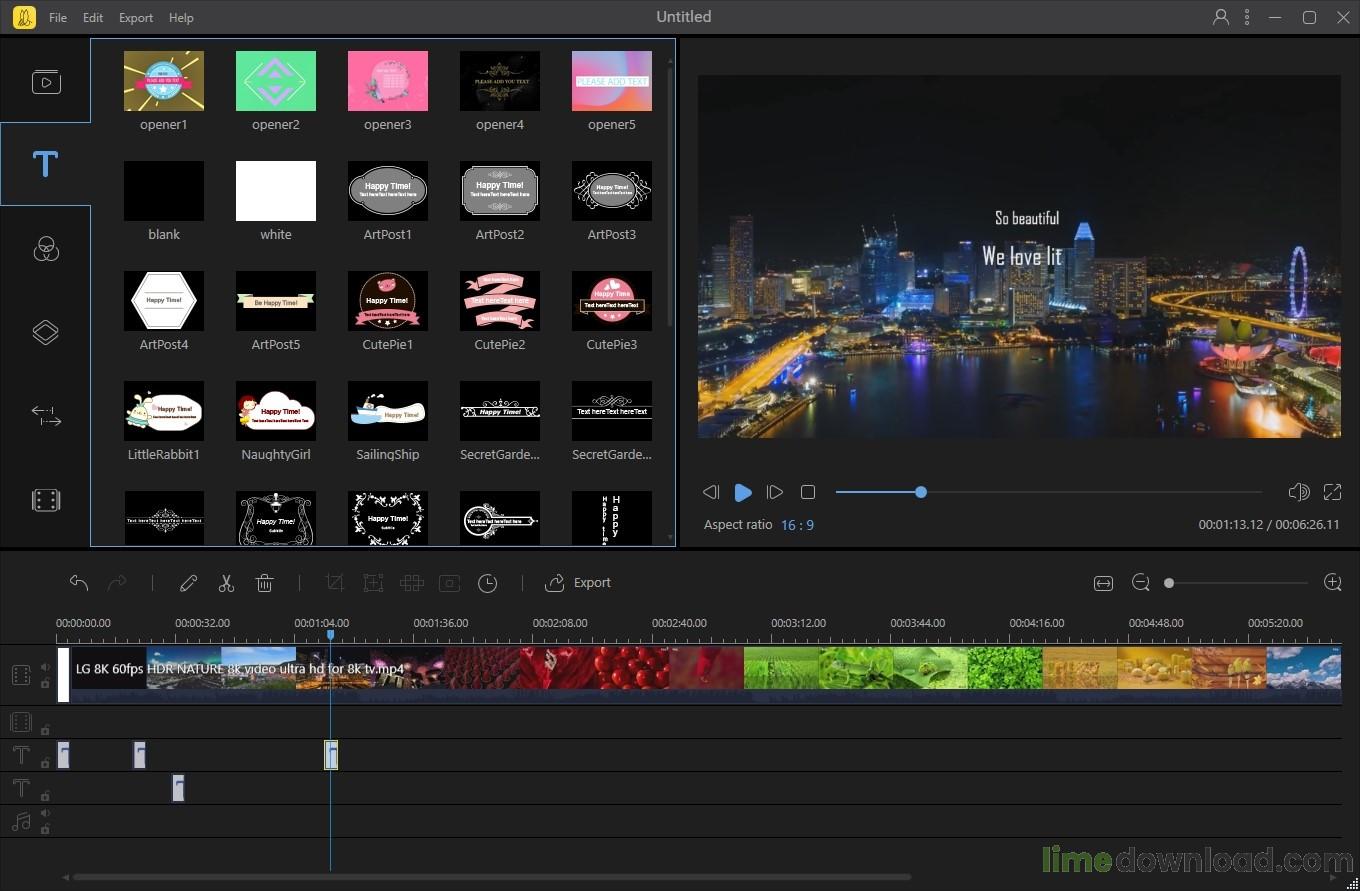Open the Export menu in menu bar

click(136, 18)
